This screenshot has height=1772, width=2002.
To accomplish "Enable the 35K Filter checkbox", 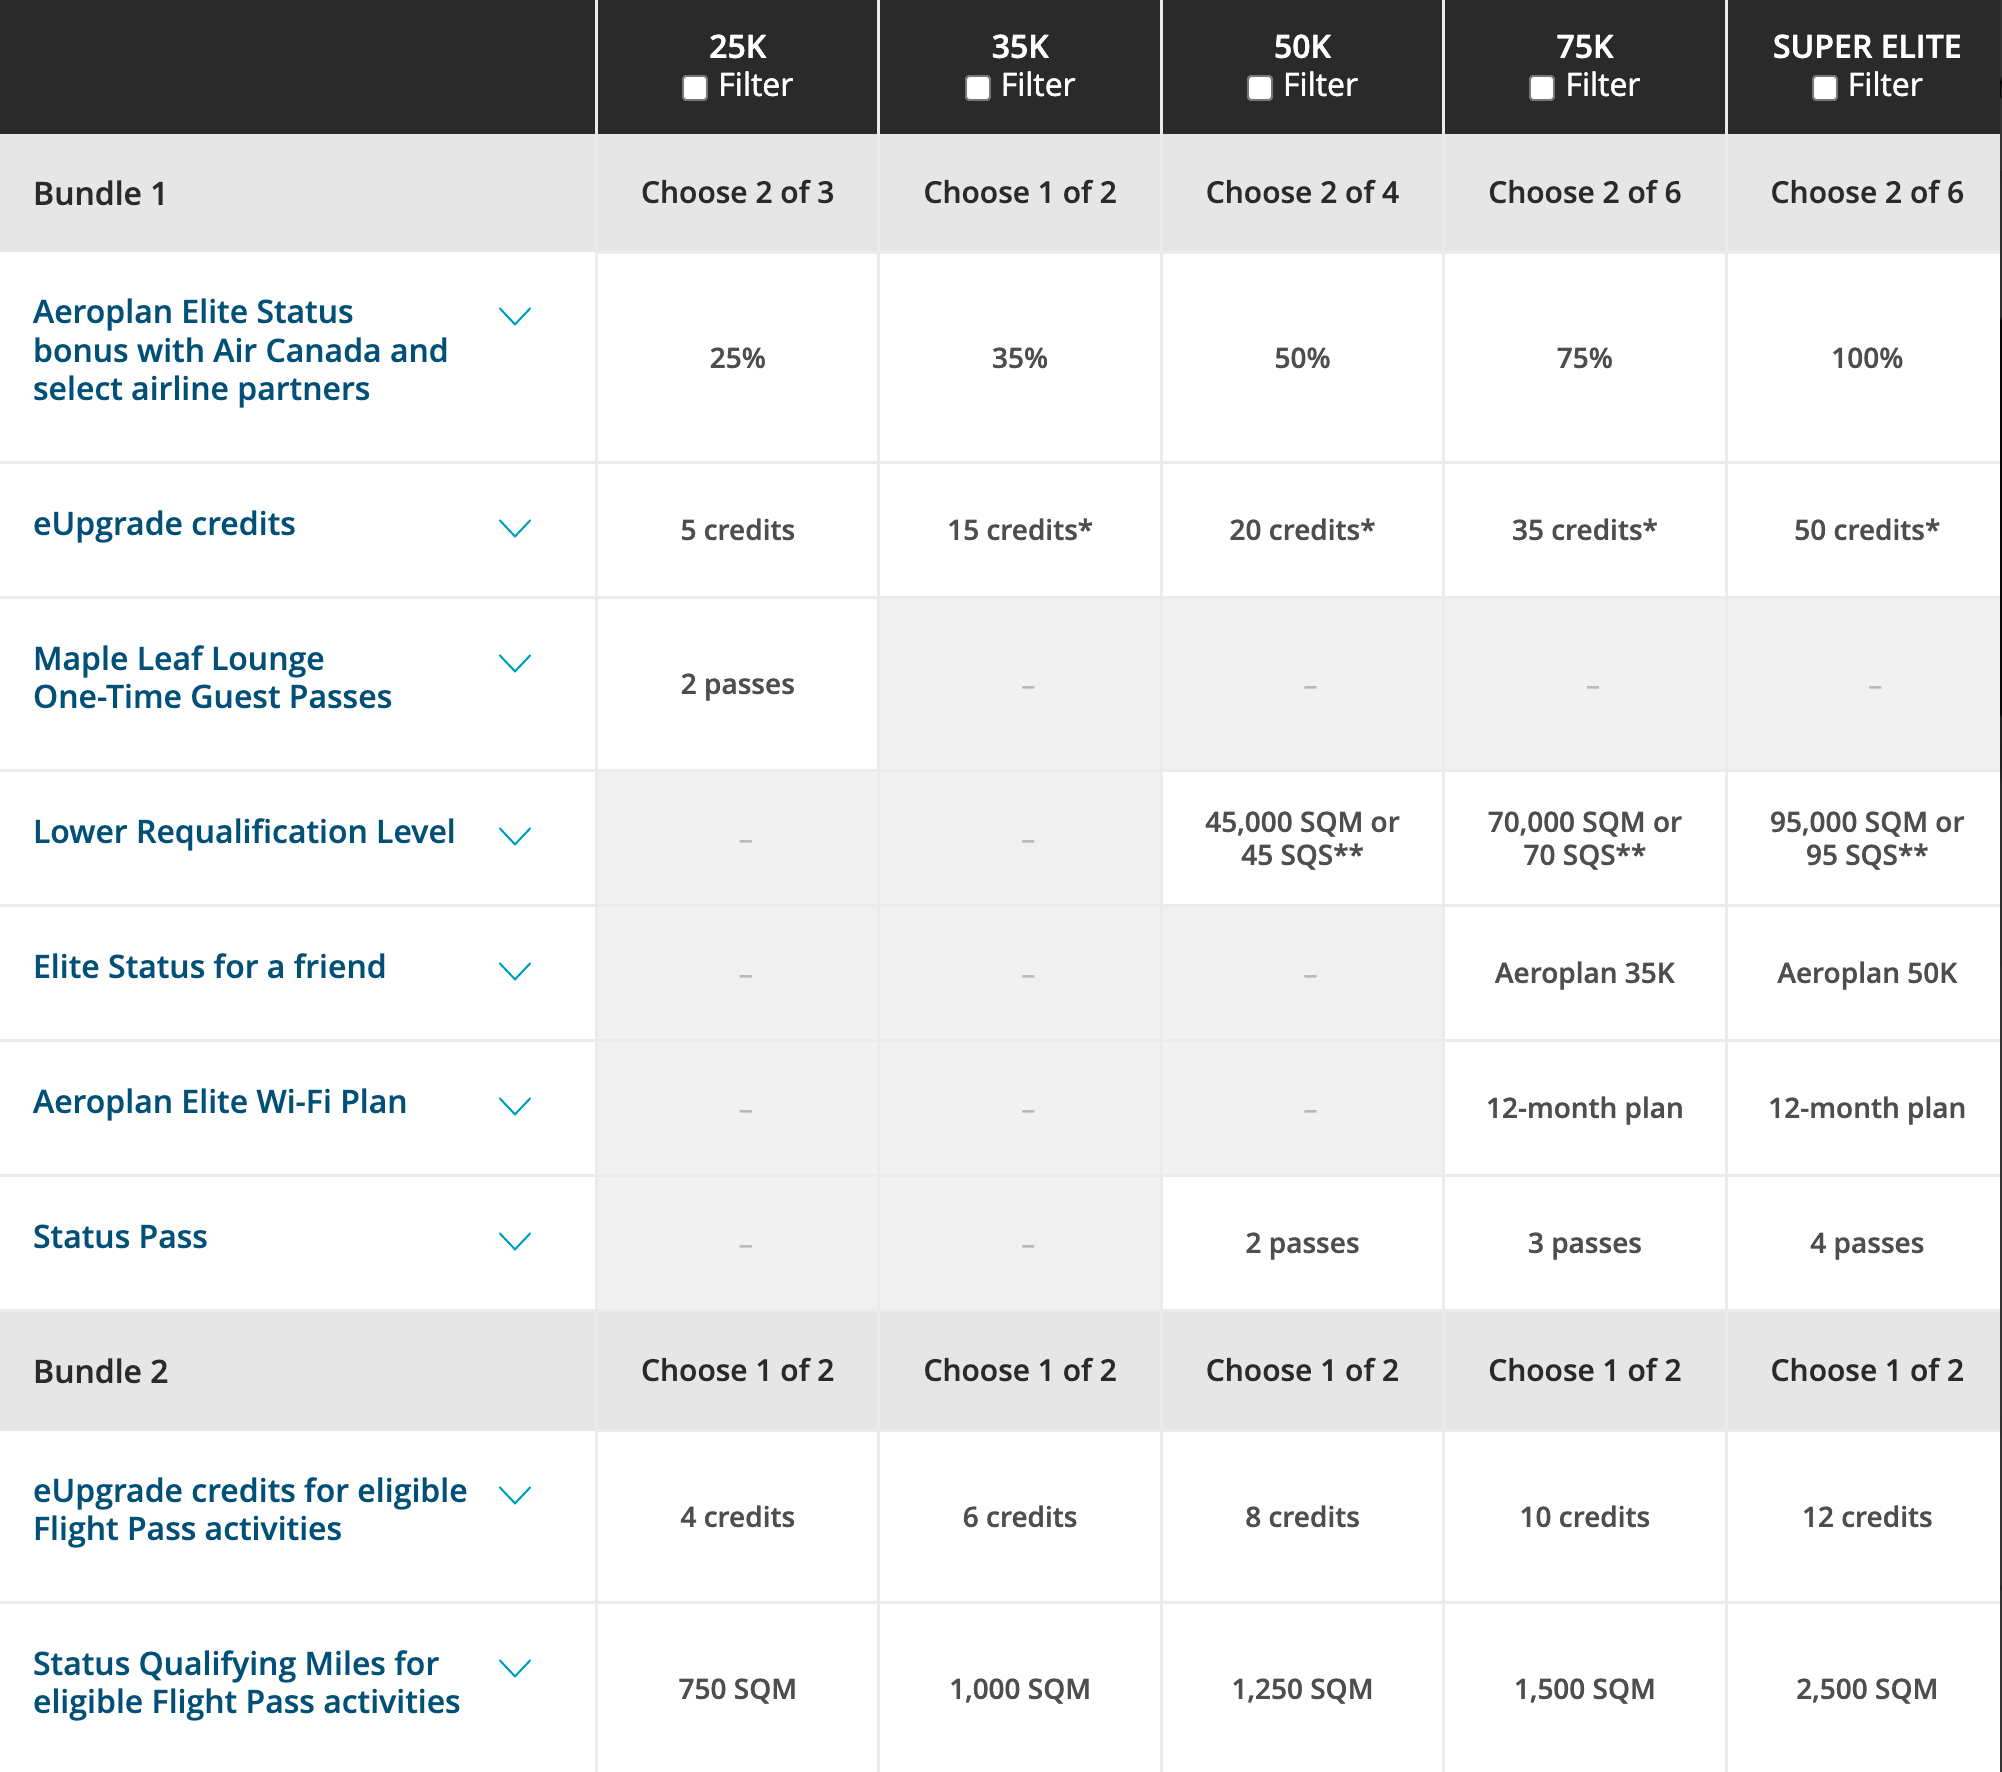I will [x=977, y=88].
